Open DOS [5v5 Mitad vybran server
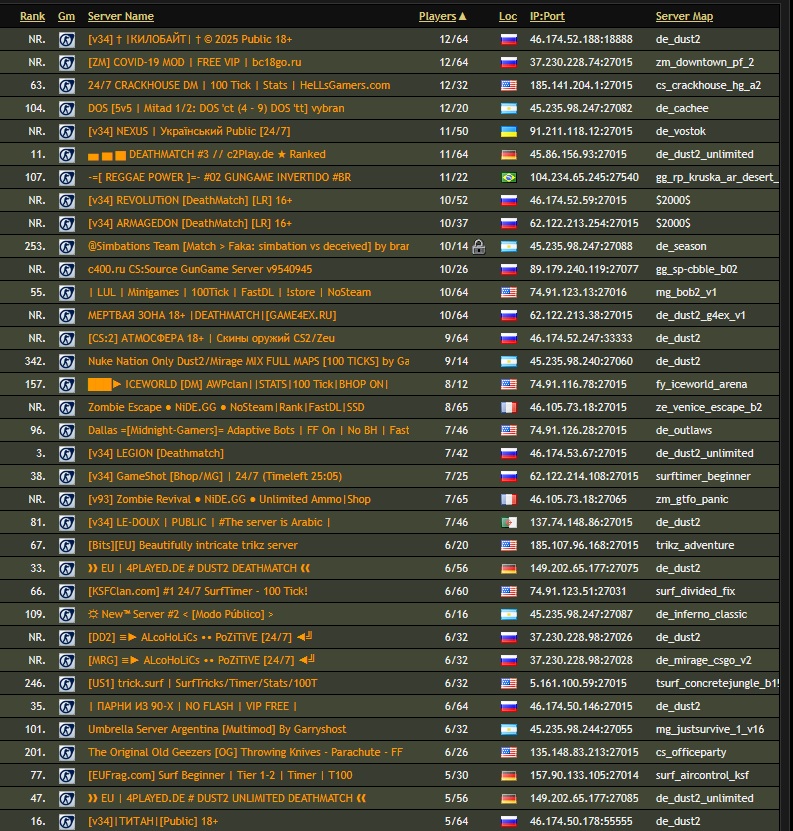 click(216, 108)
